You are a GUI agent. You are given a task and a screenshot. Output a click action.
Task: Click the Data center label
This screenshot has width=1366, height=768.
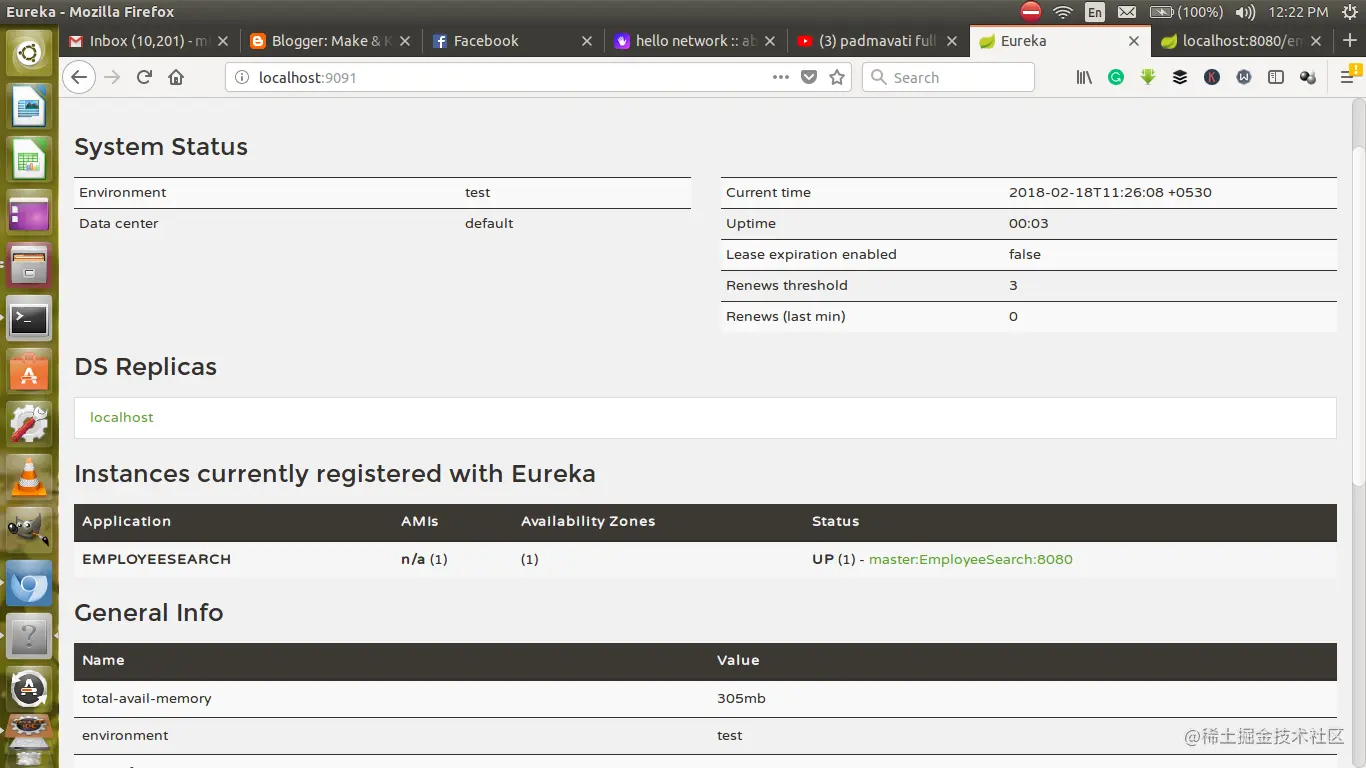click(x=119, y=223)
